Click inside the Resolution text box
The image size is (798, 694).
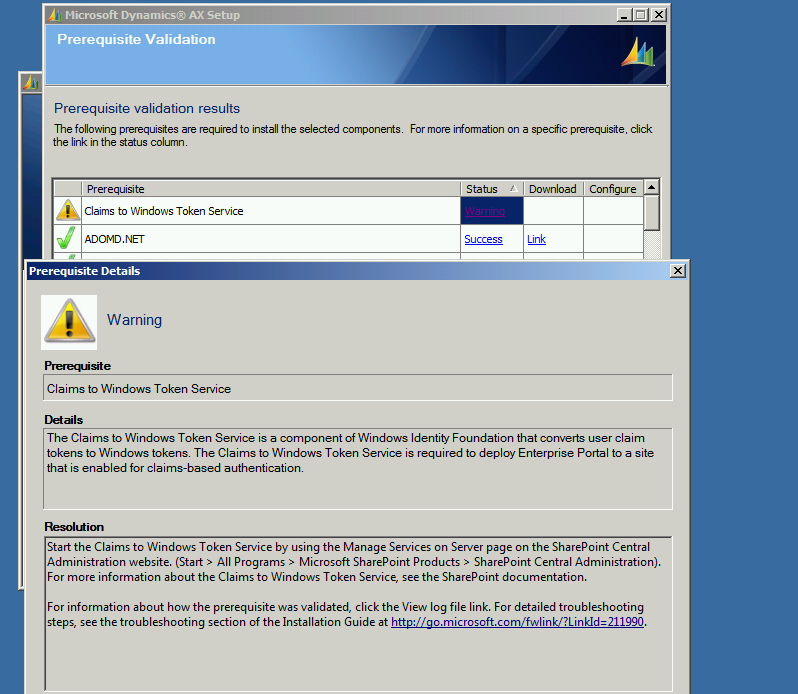[358, 613]
